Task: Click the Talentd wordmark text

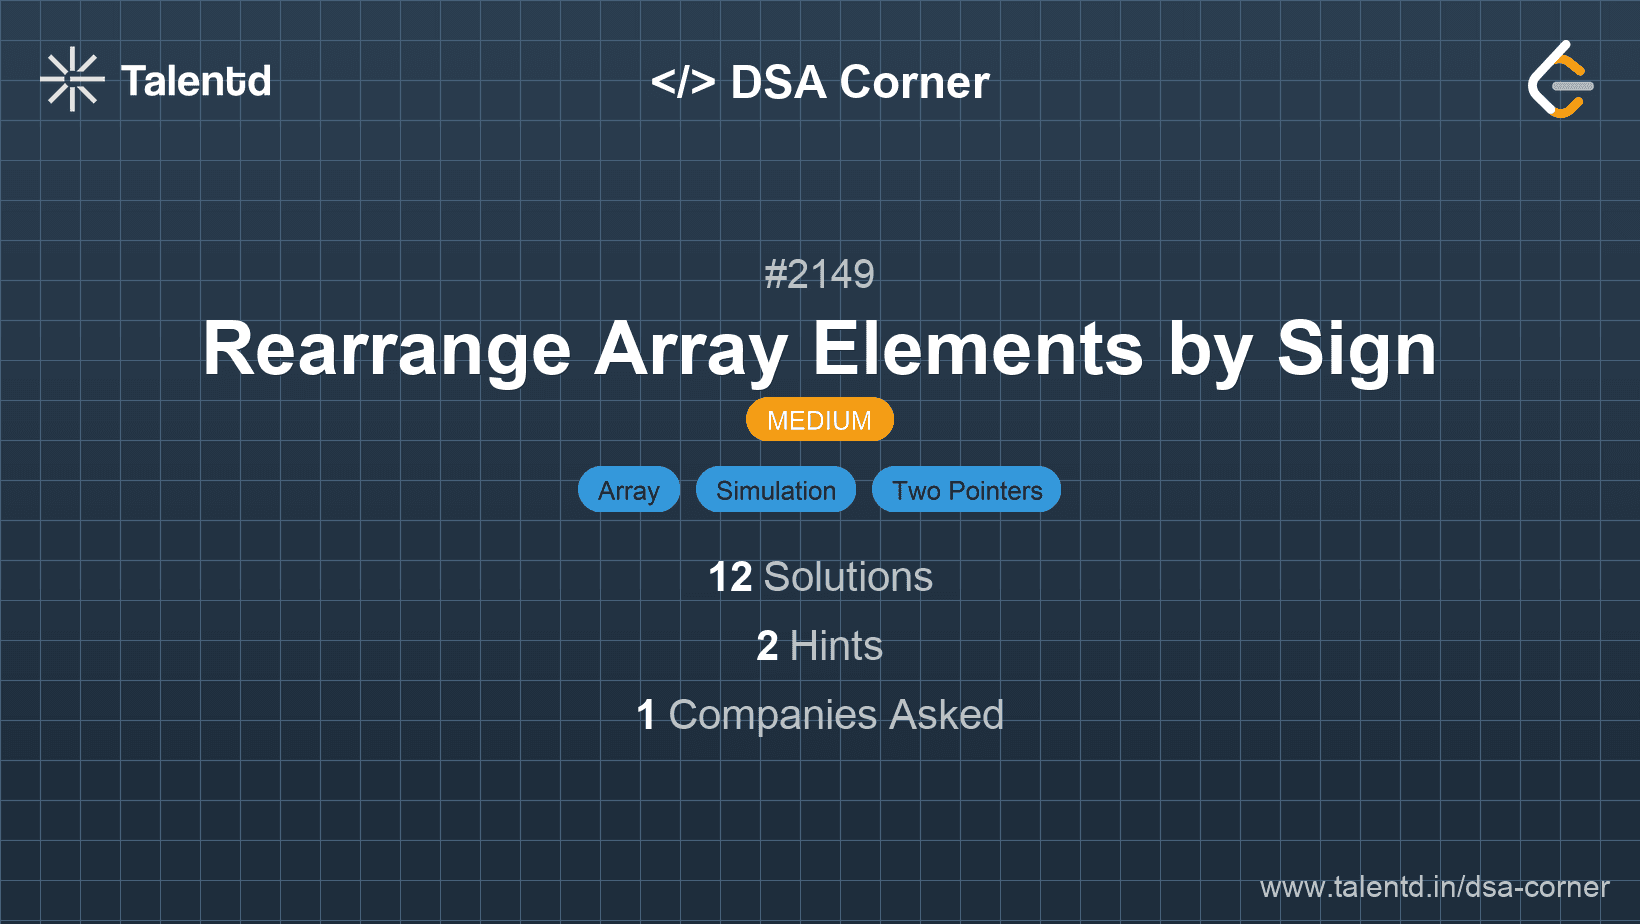Action: [x=196, y=81]
